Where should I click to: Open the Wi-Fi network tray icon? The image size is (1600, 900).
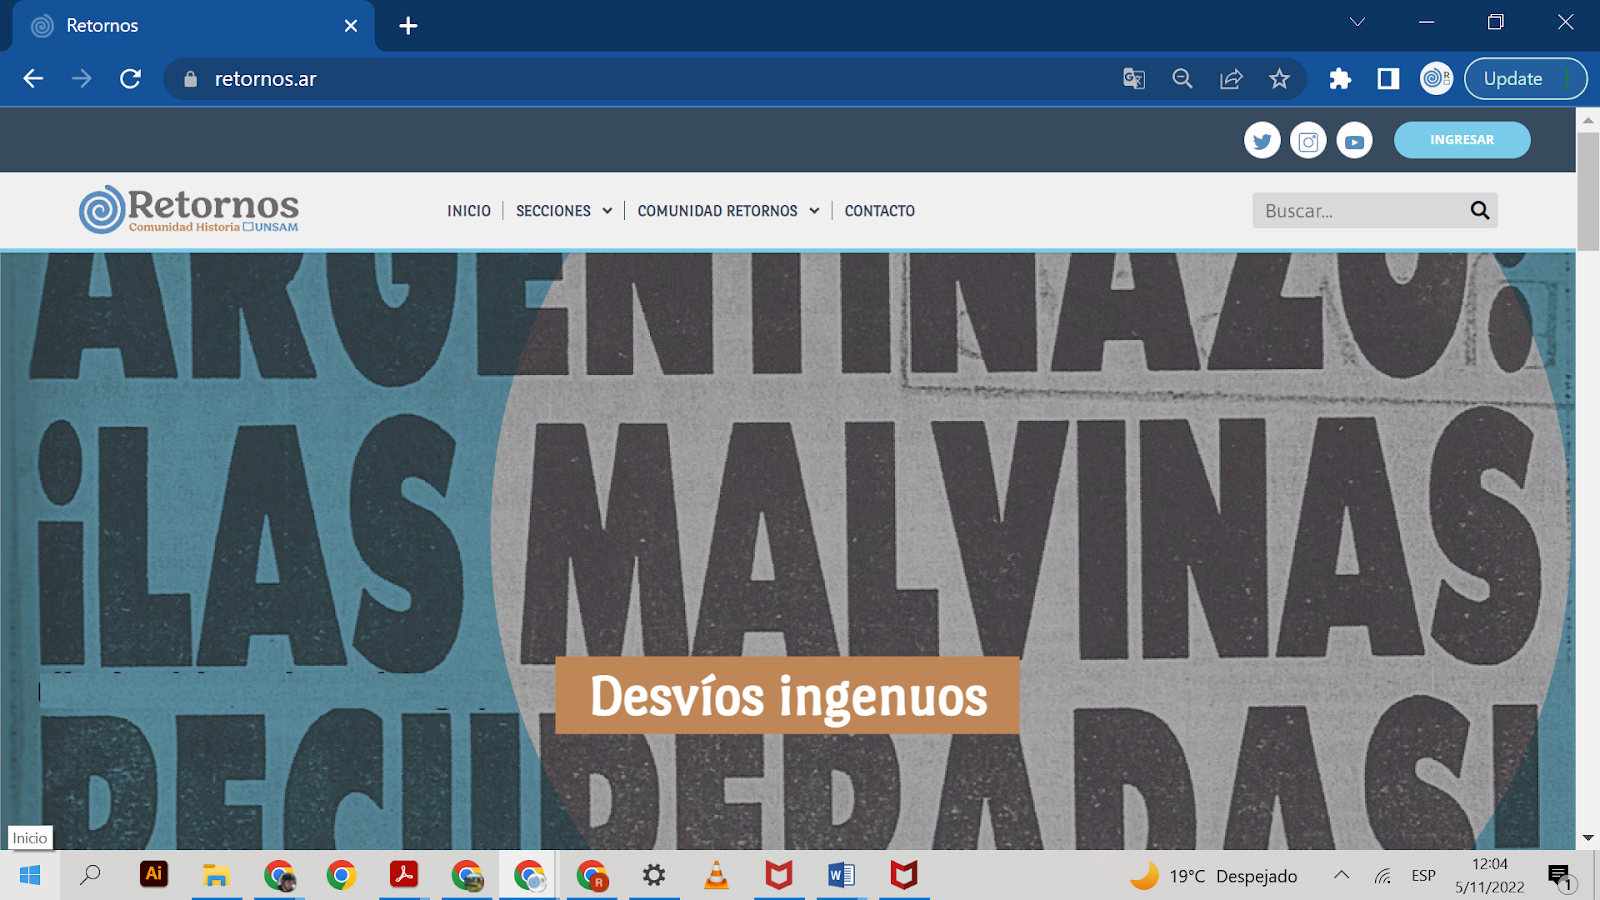click(x=1383, y=876)
